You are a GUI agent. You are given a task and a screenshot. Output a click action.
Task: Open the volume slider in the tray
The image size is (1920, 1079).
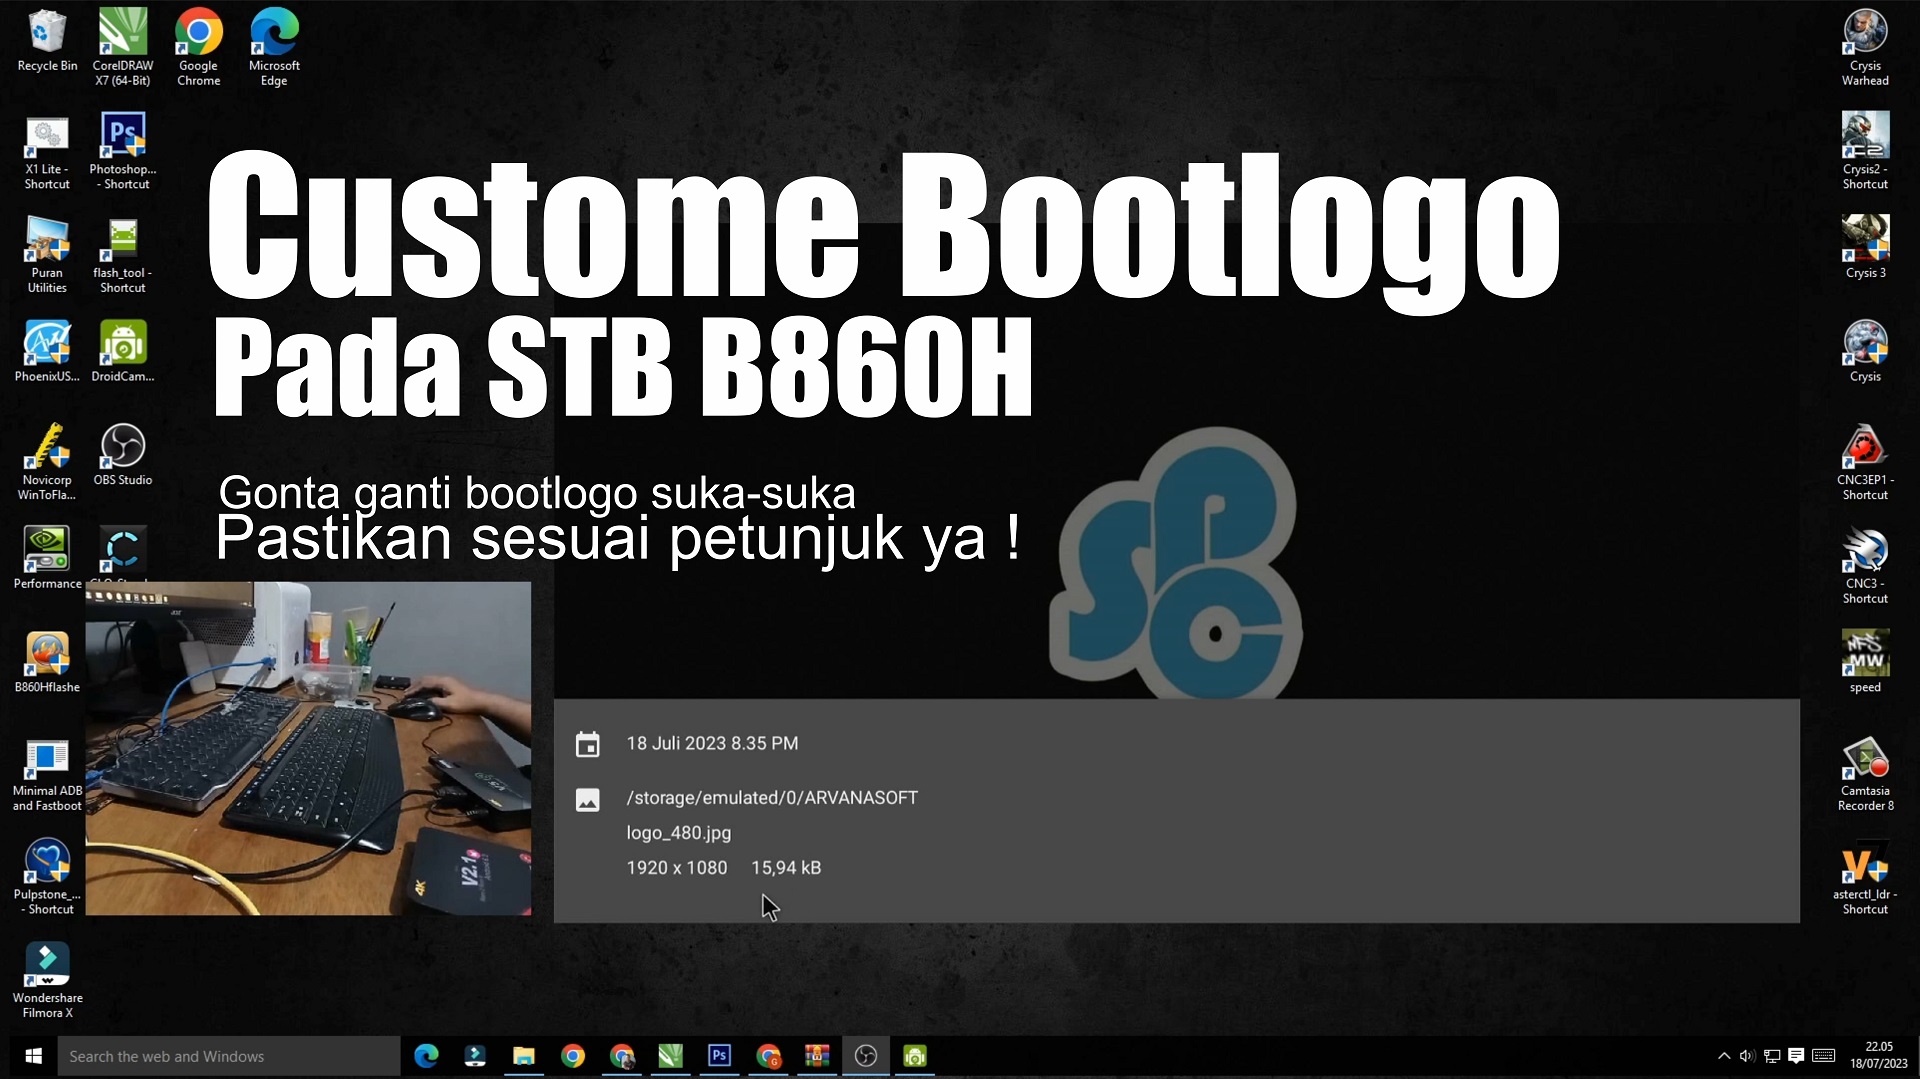click(x=1747, y=1056)
